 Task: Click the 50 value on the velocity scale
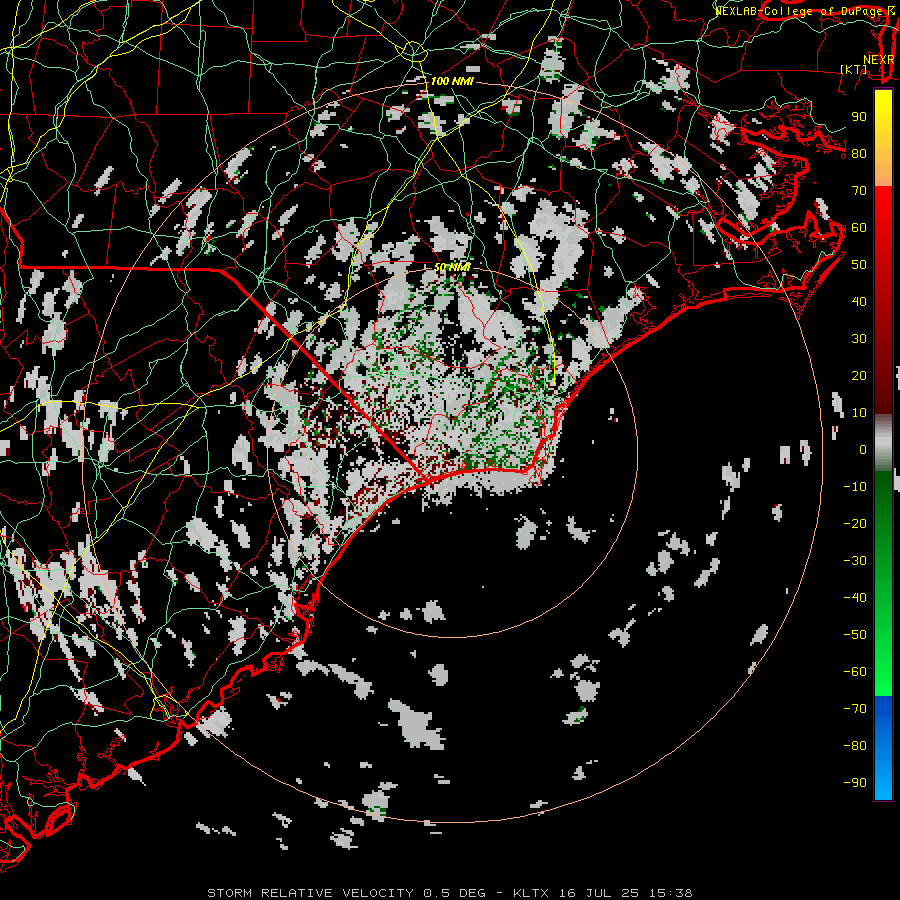859,265
